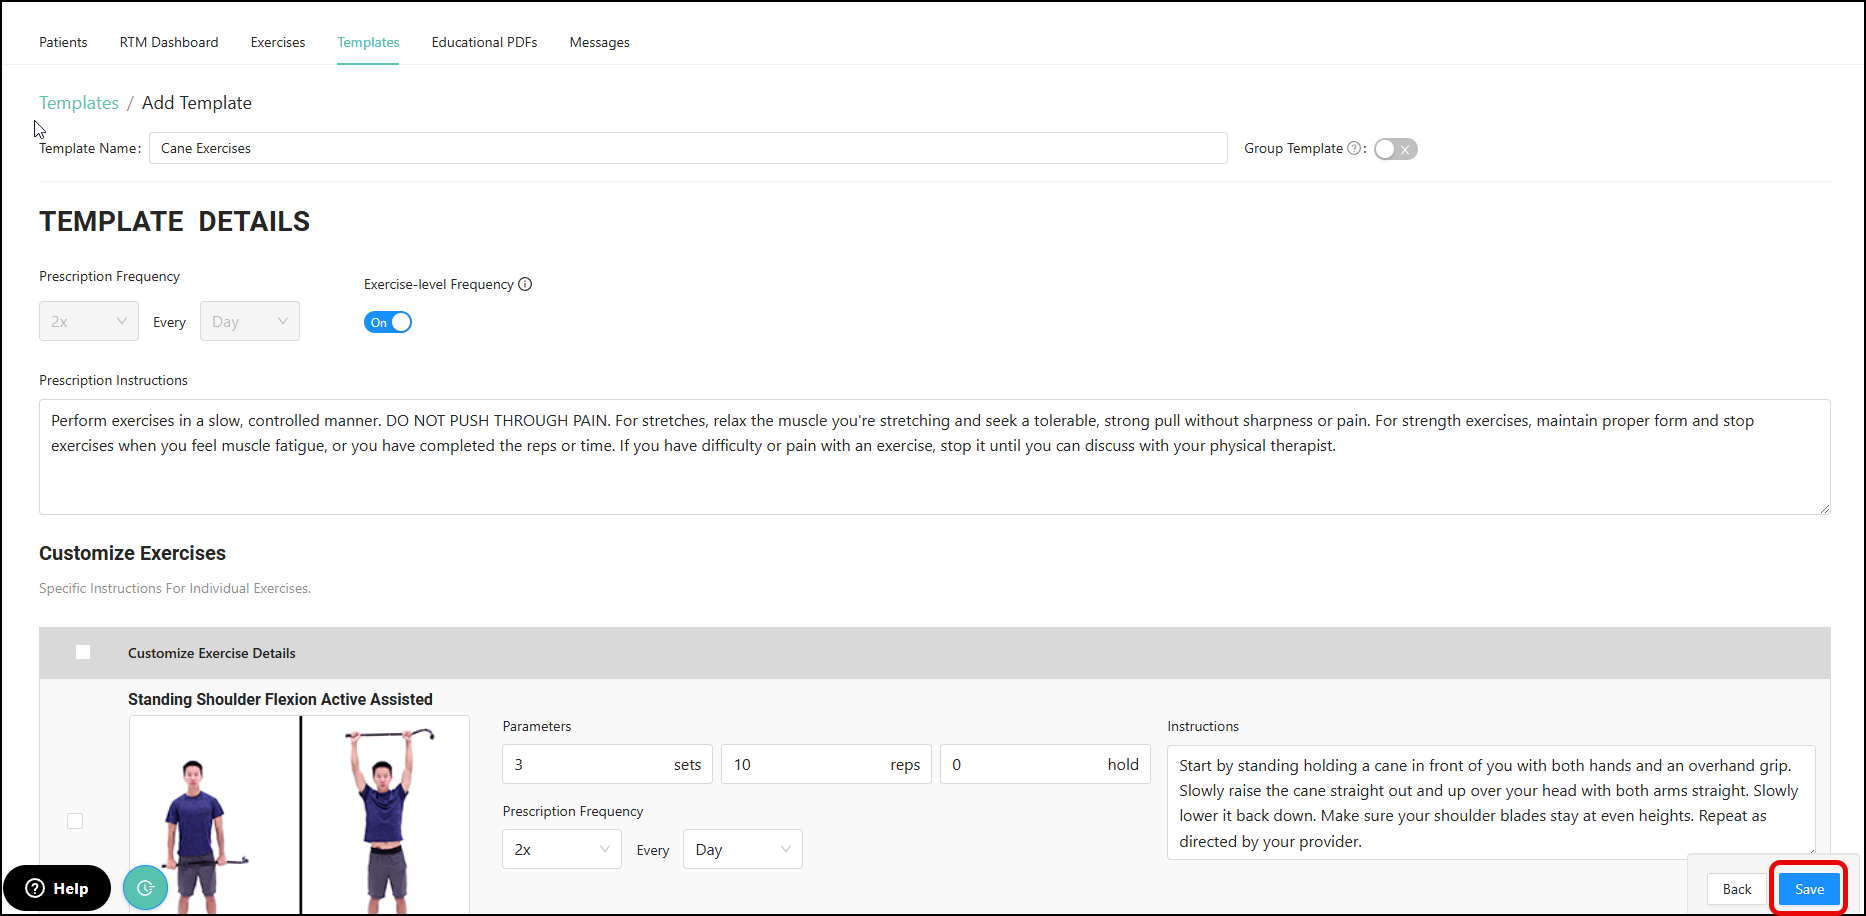Click the shoulder flexion exercise thumbnail

point(299,814)
